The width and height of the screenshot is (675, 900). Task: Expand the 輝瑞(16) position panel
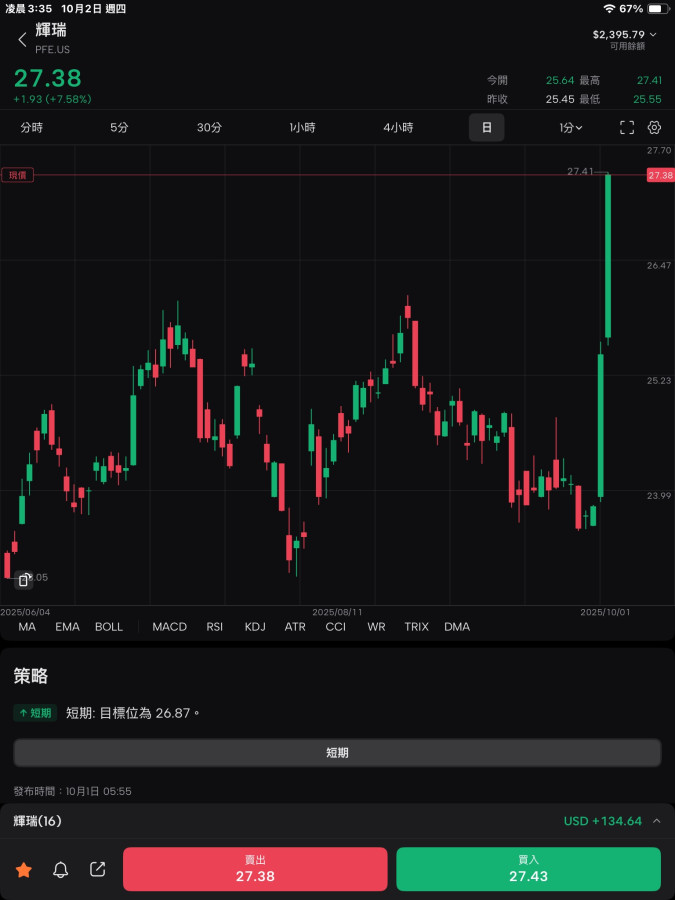click(x=657, y=821)
